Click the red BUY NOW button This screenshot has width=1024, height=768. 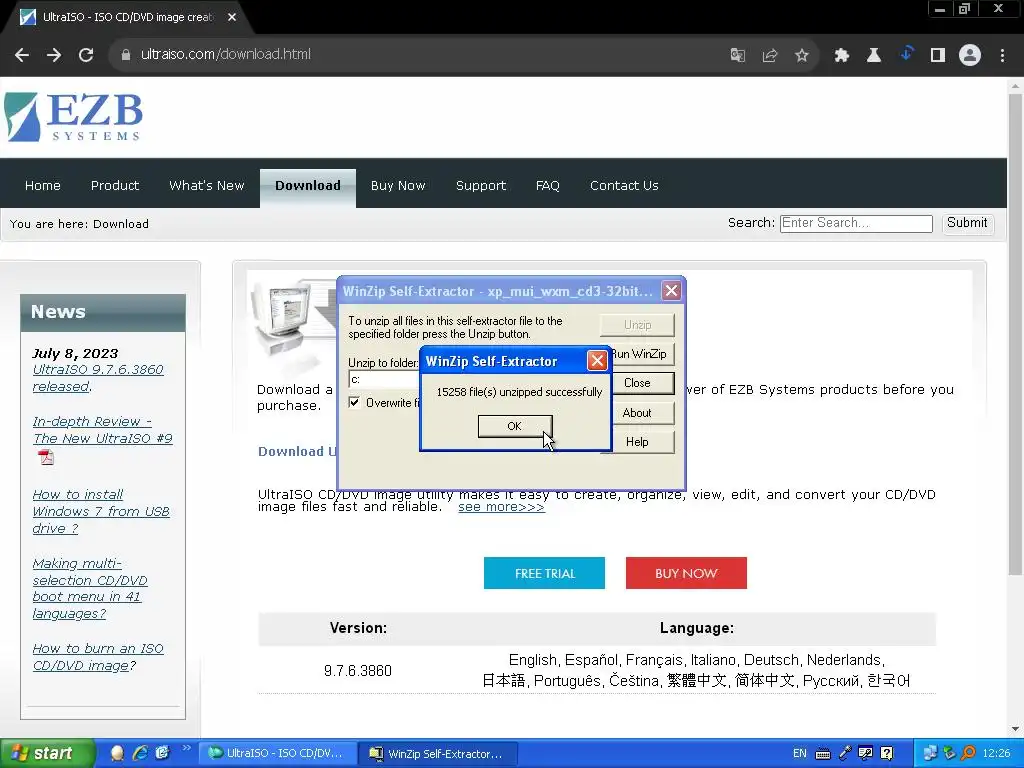[x=686, y=573]
